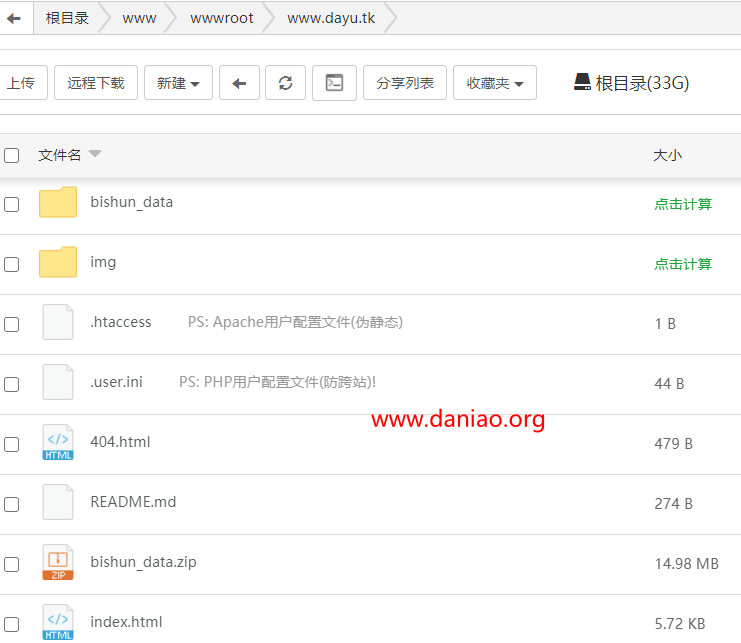Go to wwwroot in the breadcrumb
Image resolution: width=741 pixels, height=643 pixels.
pyautogui.click(x=222, y=18)
